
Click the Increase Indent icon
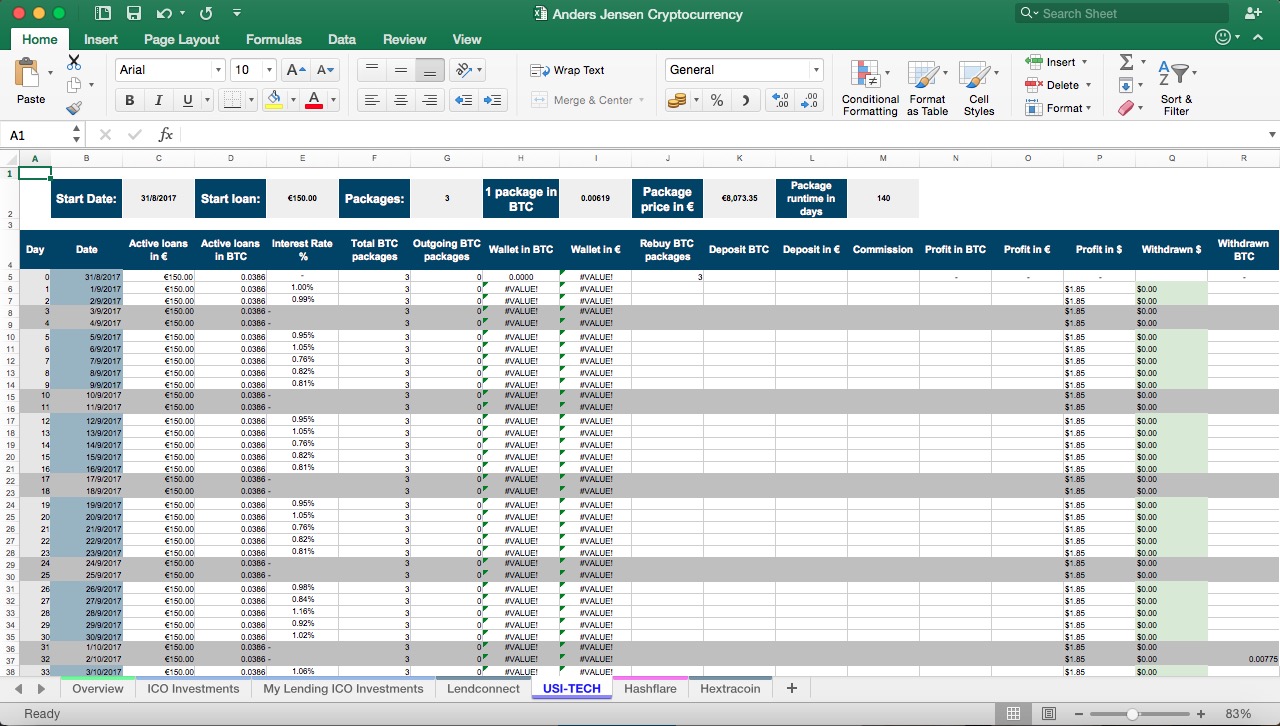493,100
